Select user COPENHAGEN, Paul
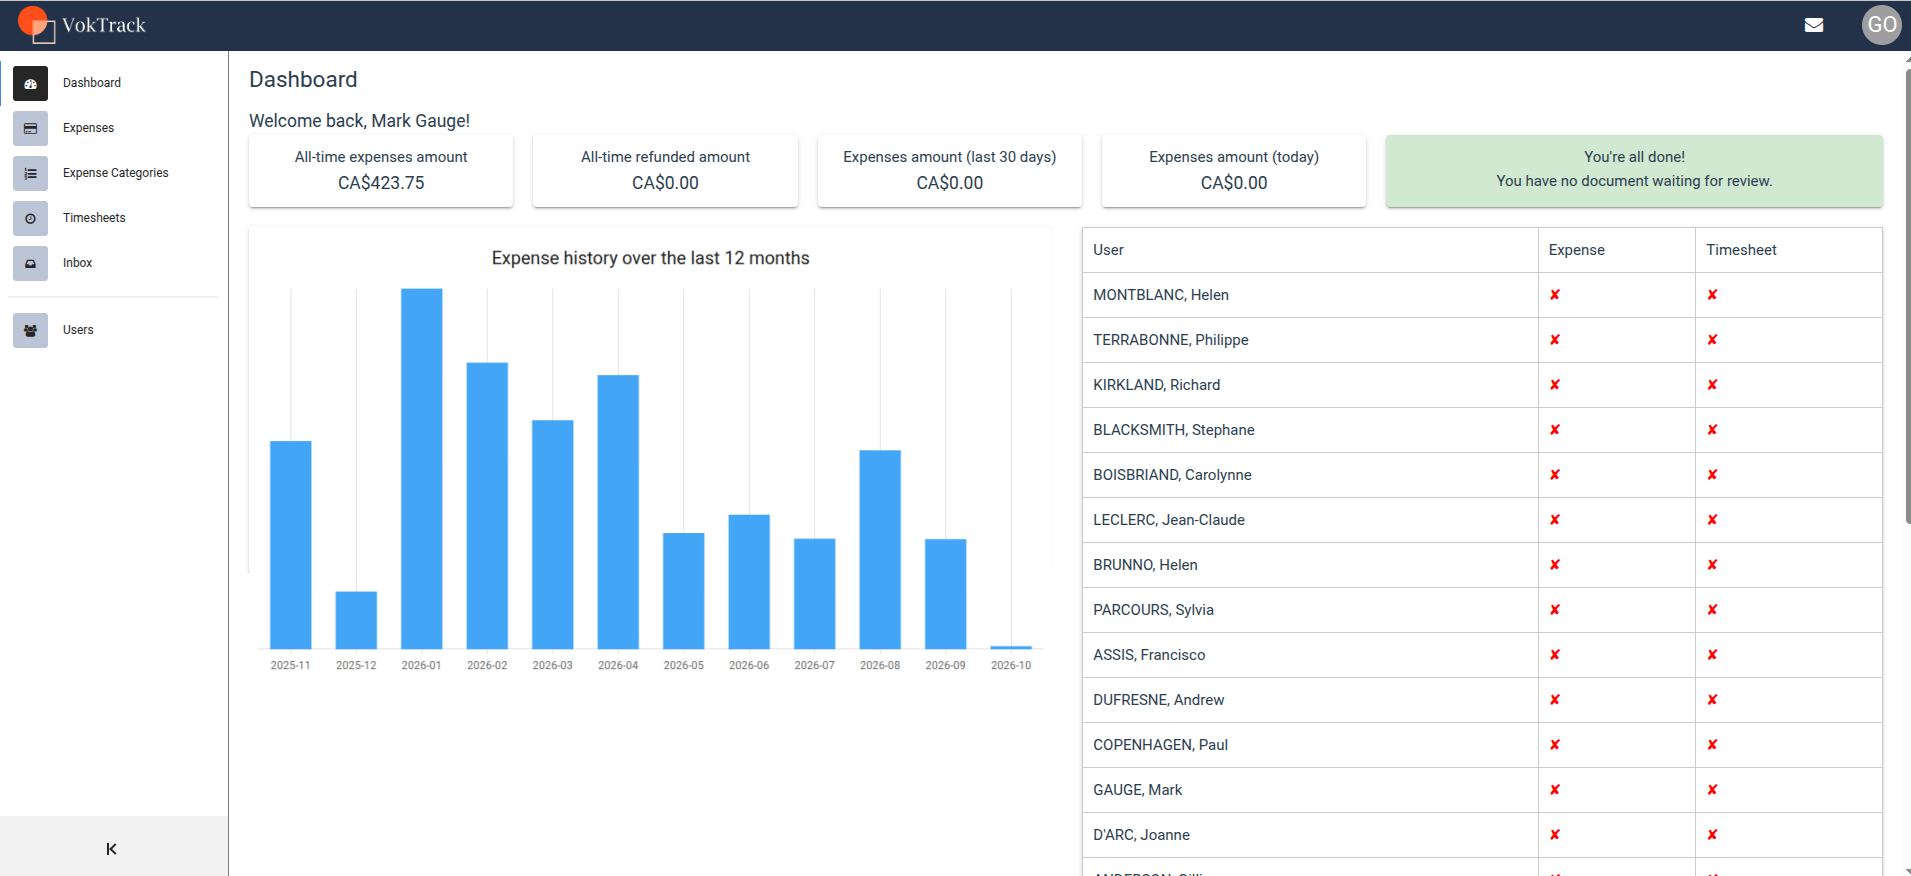Viewport: 1911px width, 876px height. 1160,745
